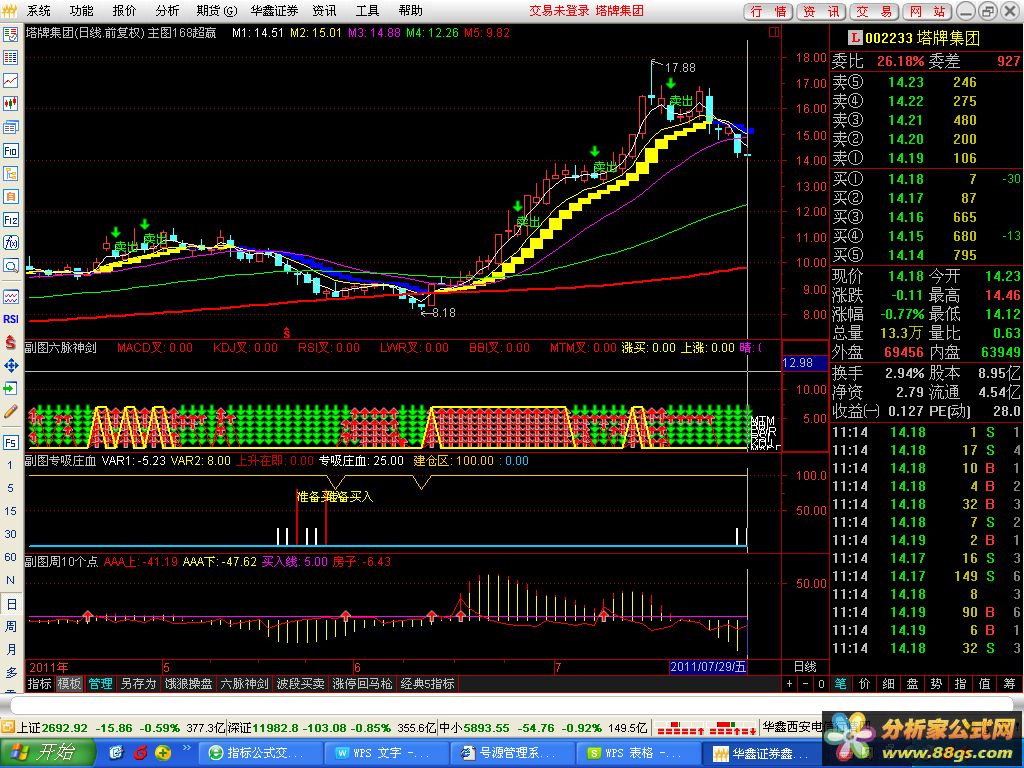Switch to the 筹 chip distribution tab

coord(1009,684)
